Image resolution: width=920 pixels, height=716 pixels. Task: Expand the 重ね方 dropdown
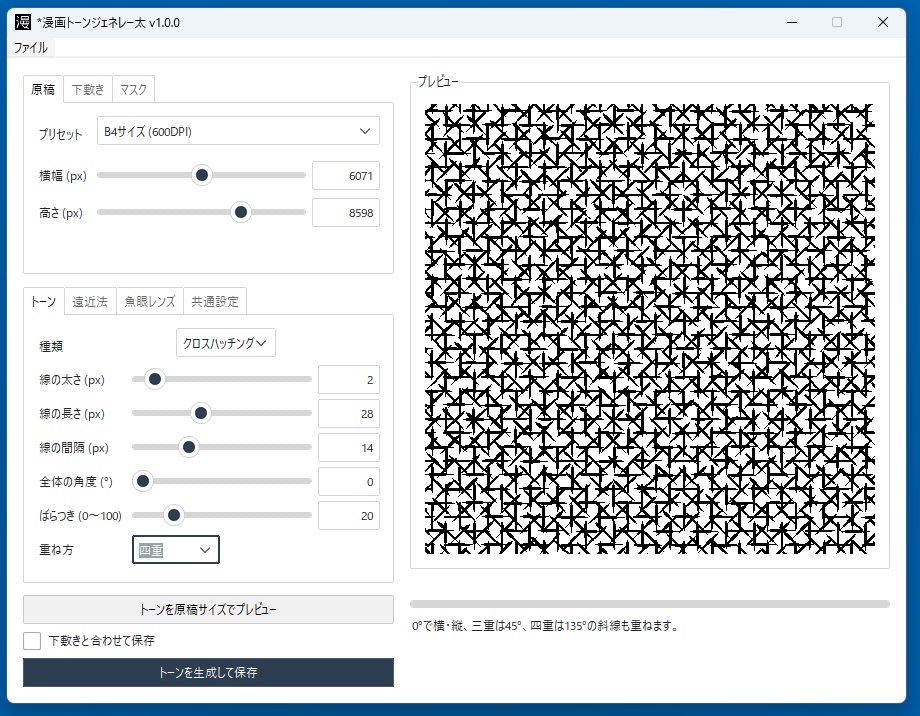[175, 550]
